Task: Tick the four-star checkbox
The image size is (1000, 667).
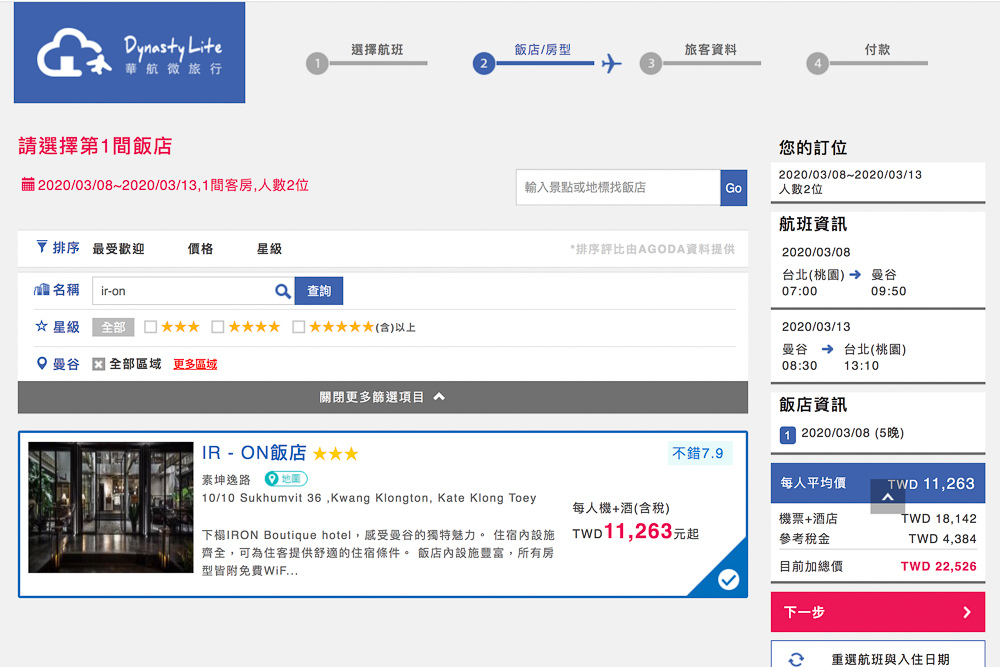Action: click(x=217, y=327)
